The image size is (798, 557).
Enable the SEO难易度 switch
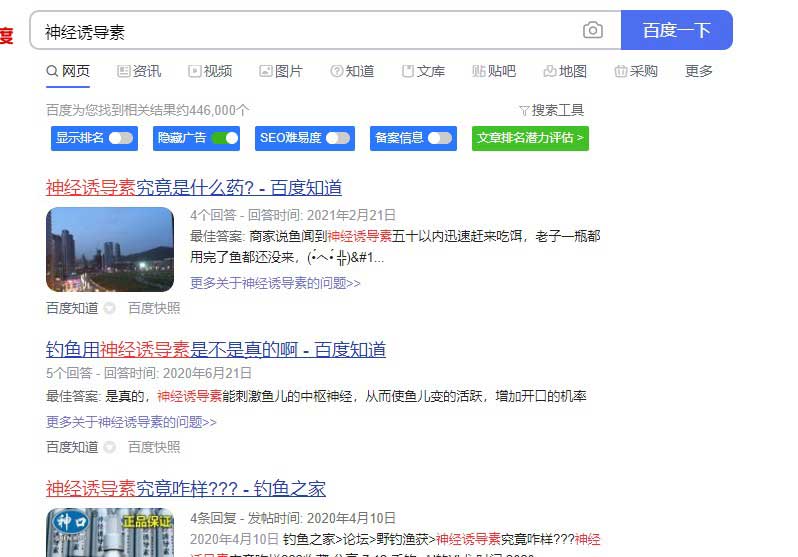coord(338,138)
